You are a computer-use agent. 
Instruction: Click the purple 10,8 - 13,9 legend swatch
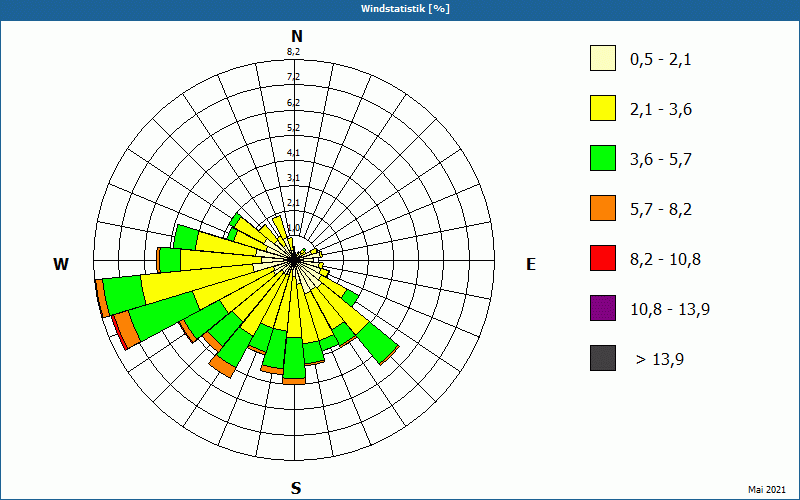[x=603, y=308]
